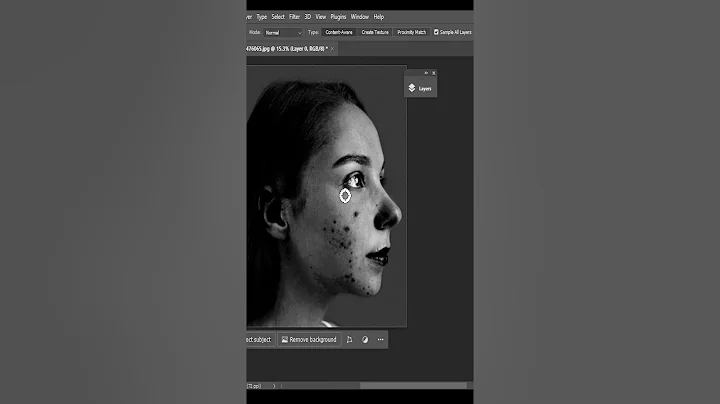Toggle Sample All Layers checkbox
This screenshot has height=404, width=720.
pos(436,32)
